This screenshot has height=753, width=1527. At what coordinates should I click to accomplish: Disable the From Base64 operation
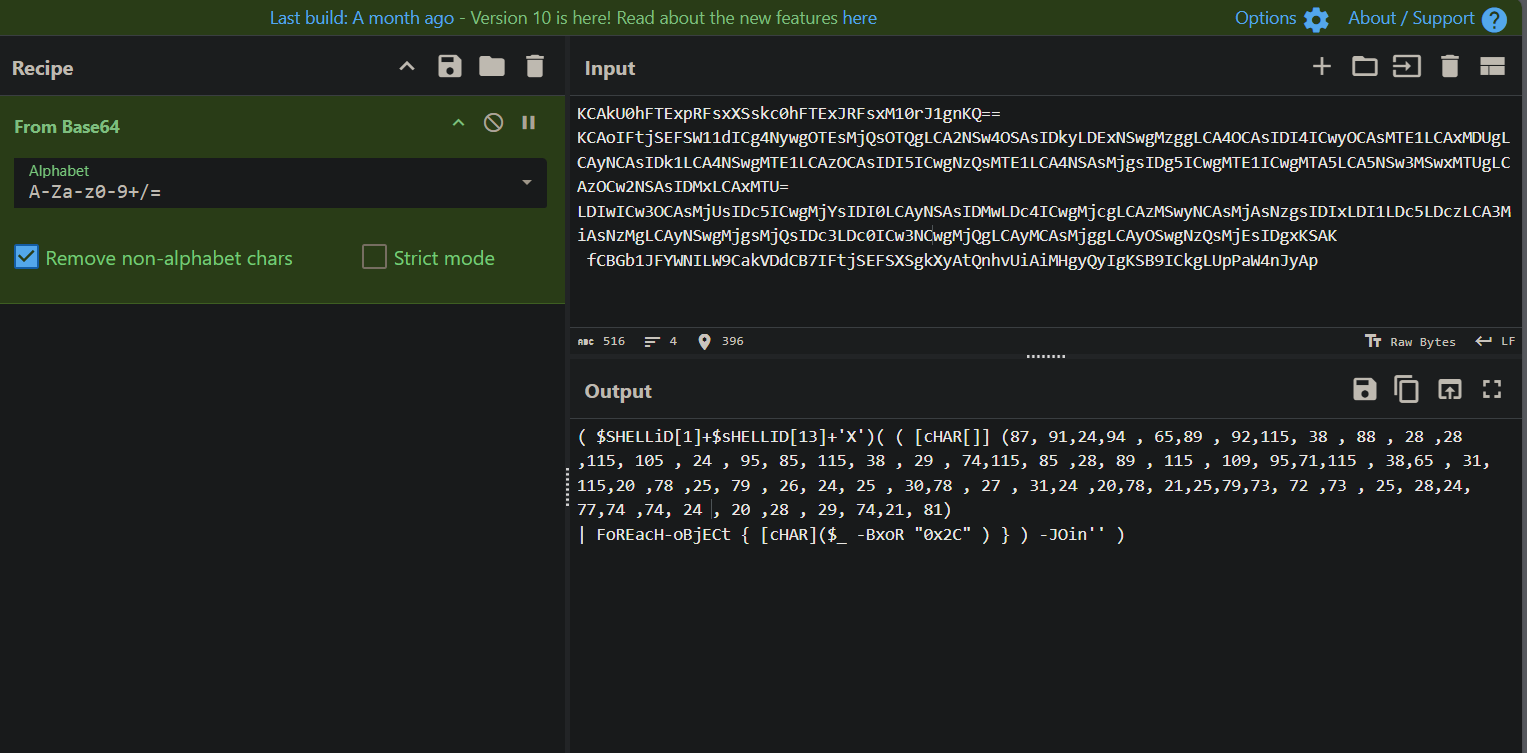493,123
